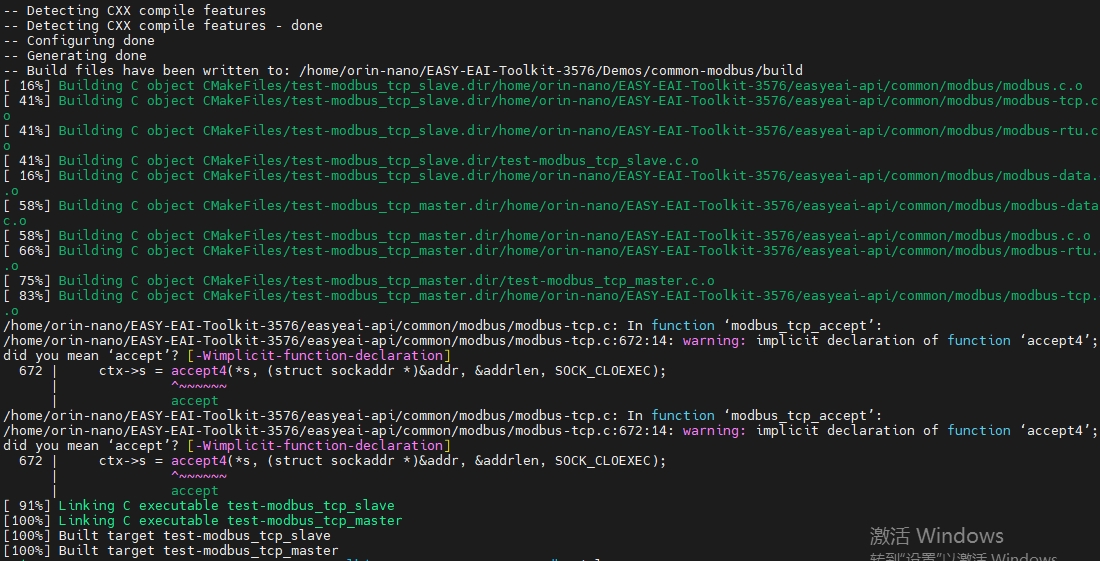
Task: Click the '[ 91%]' progress tag
Action: pyautogui.click(x=27, y=506)
